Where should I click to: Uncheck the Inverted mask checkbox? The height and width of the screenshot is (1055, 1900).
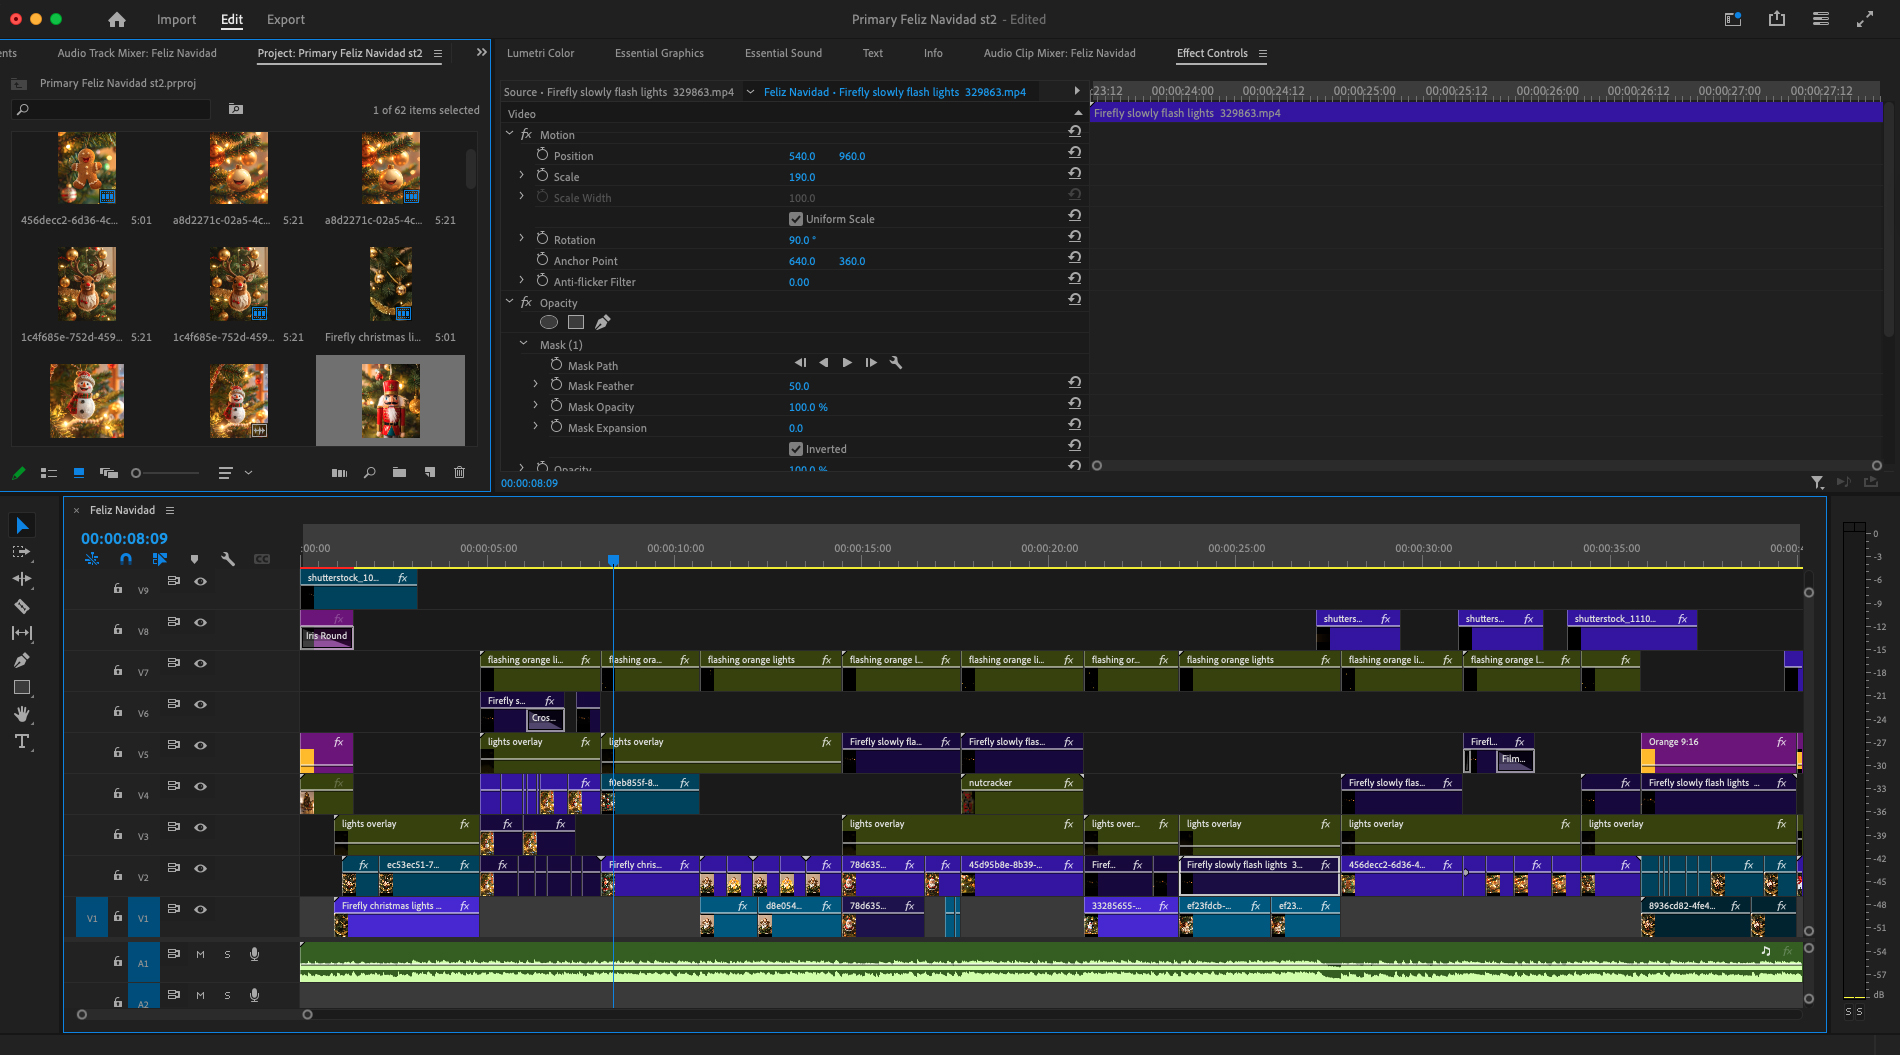796,449
